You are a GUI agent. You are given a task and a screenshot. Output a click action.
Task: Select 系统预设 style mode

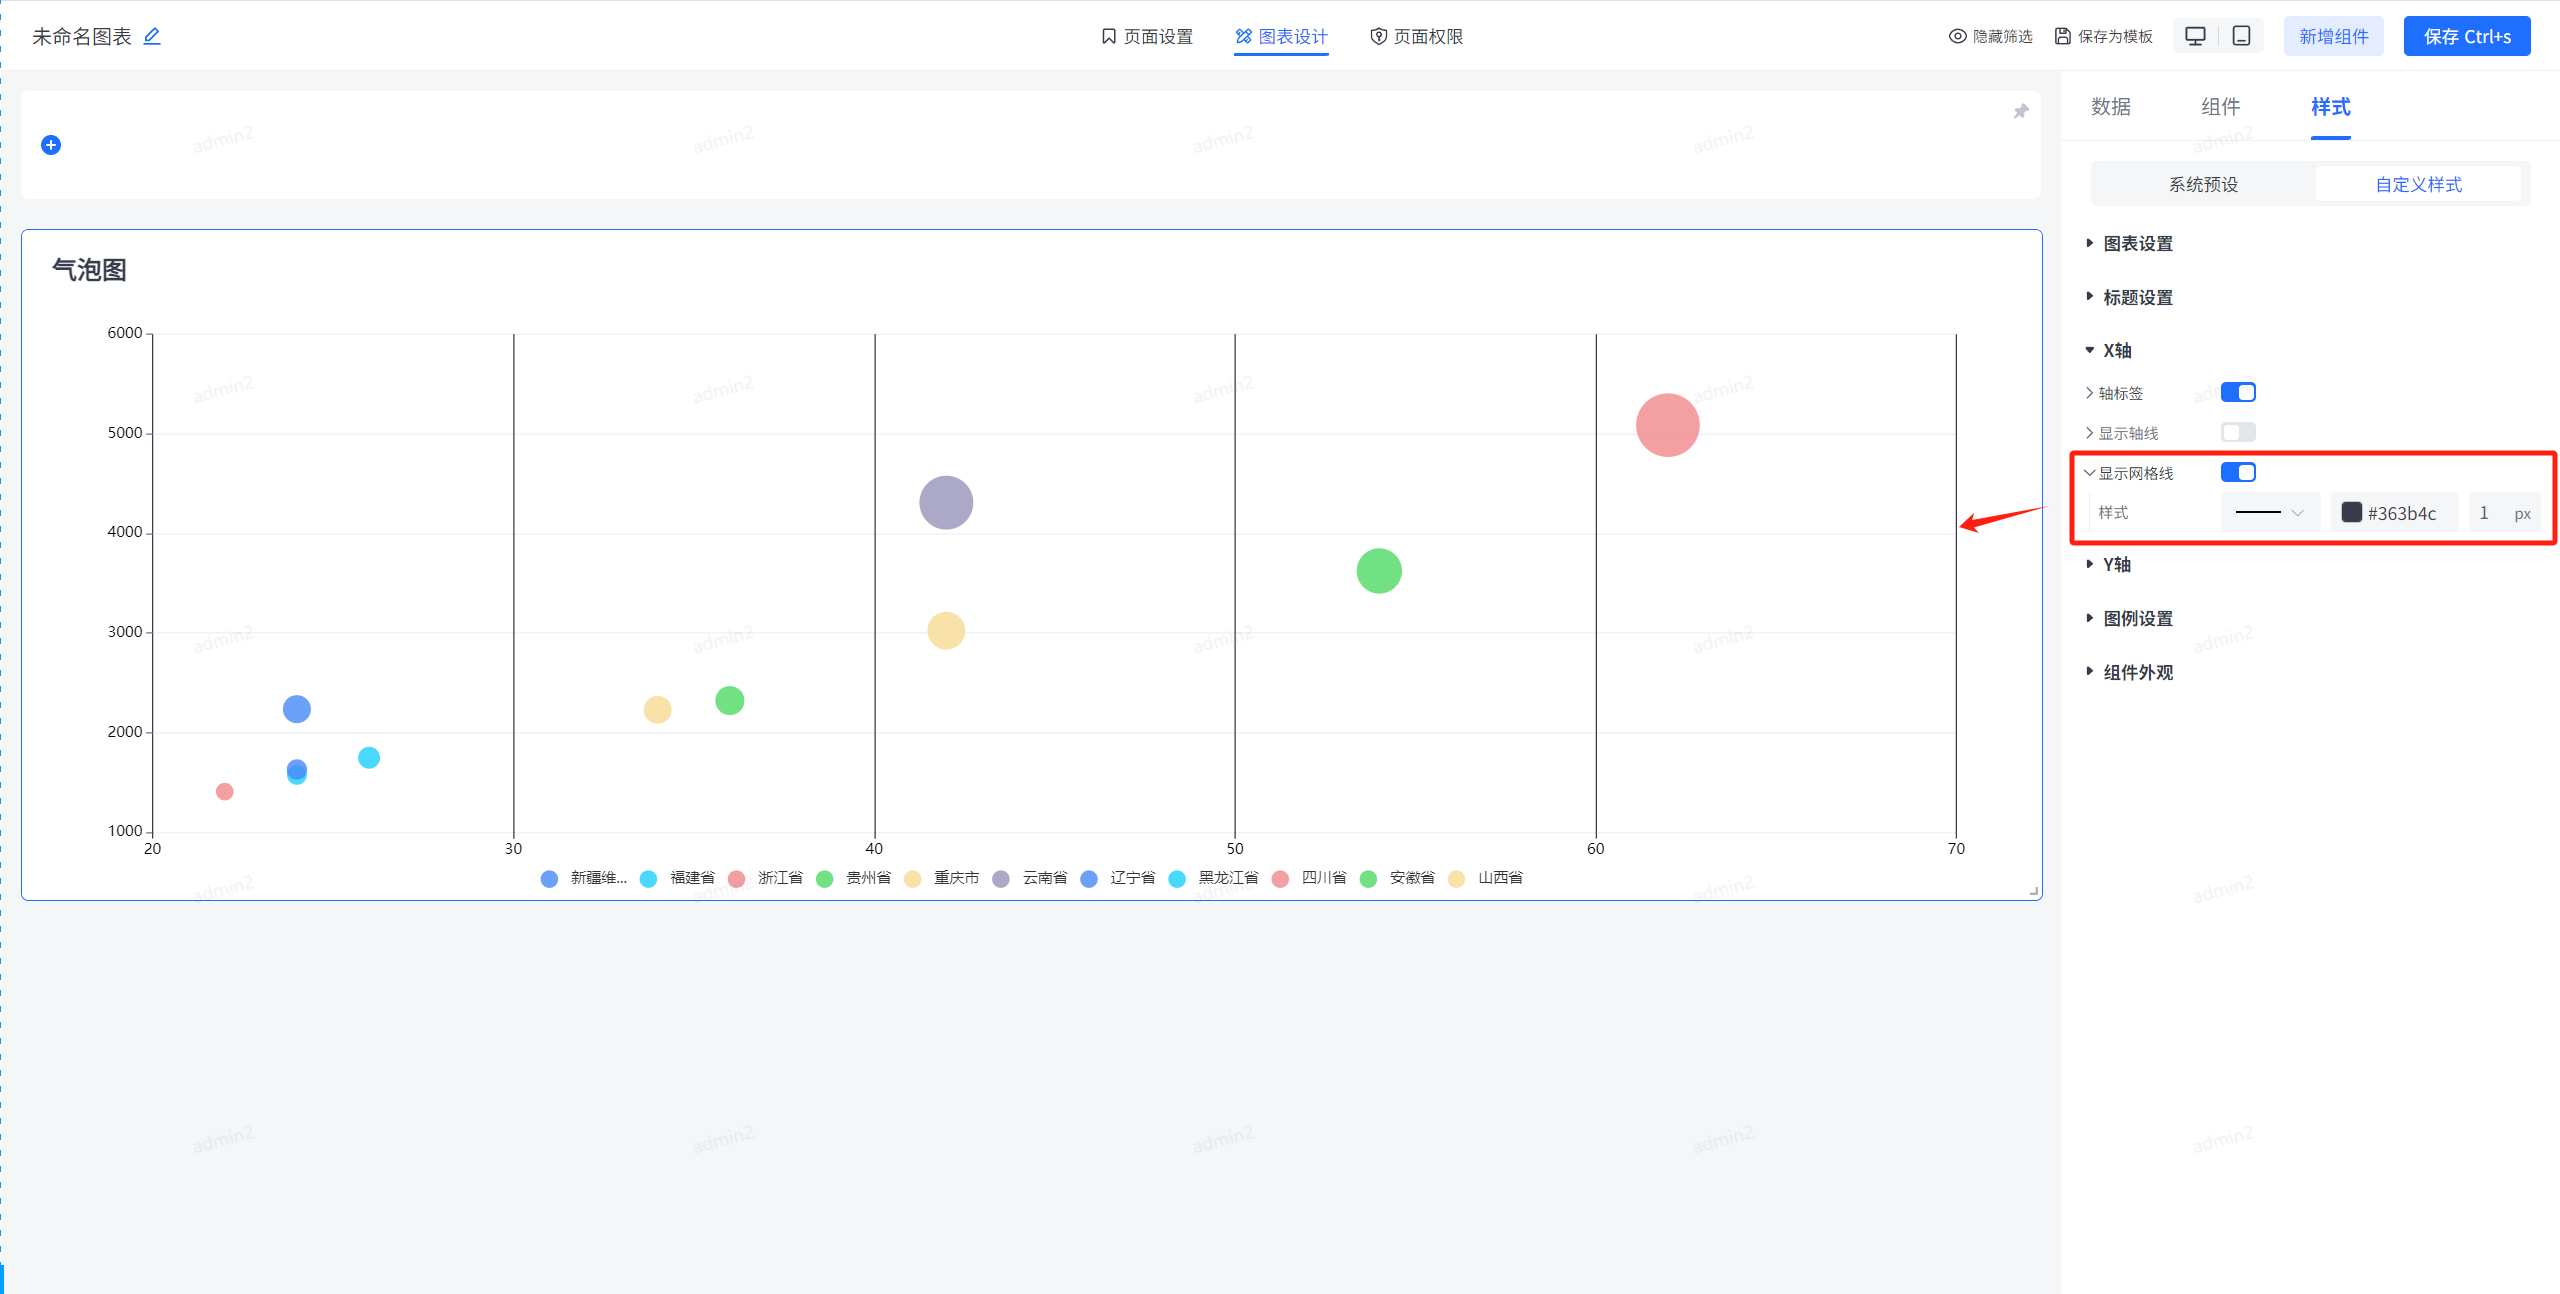(2204, 184)
